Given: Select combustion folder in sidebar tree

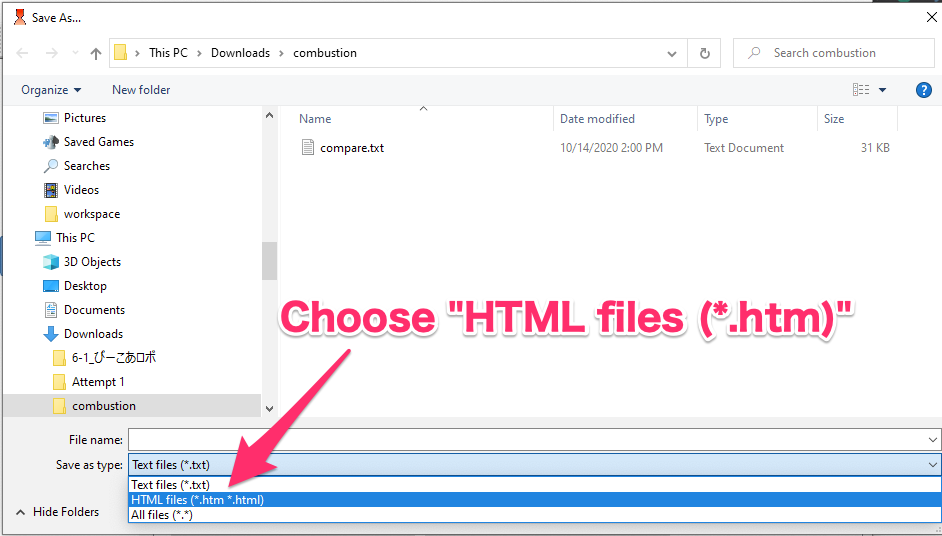Looking at the screenshot, I should pos(103,406).
